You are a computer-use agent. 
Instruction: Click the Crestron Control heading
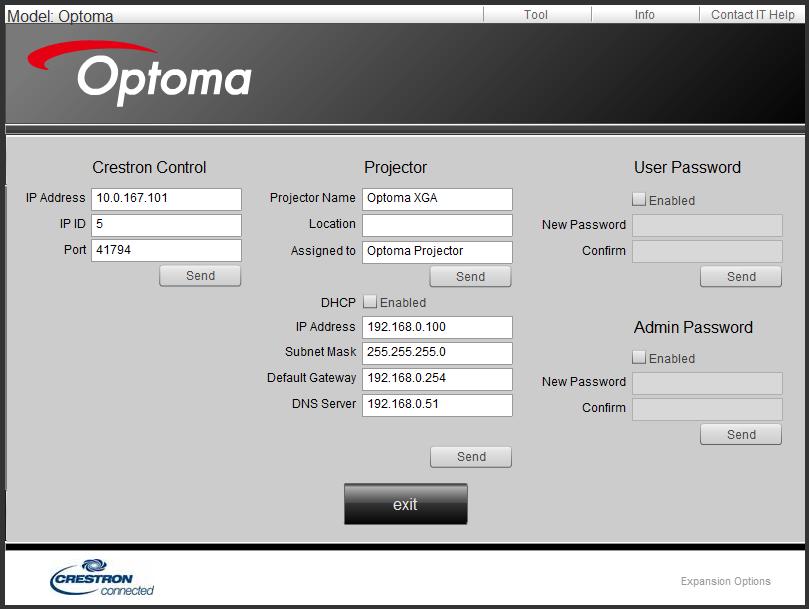[x=149, y=167]
